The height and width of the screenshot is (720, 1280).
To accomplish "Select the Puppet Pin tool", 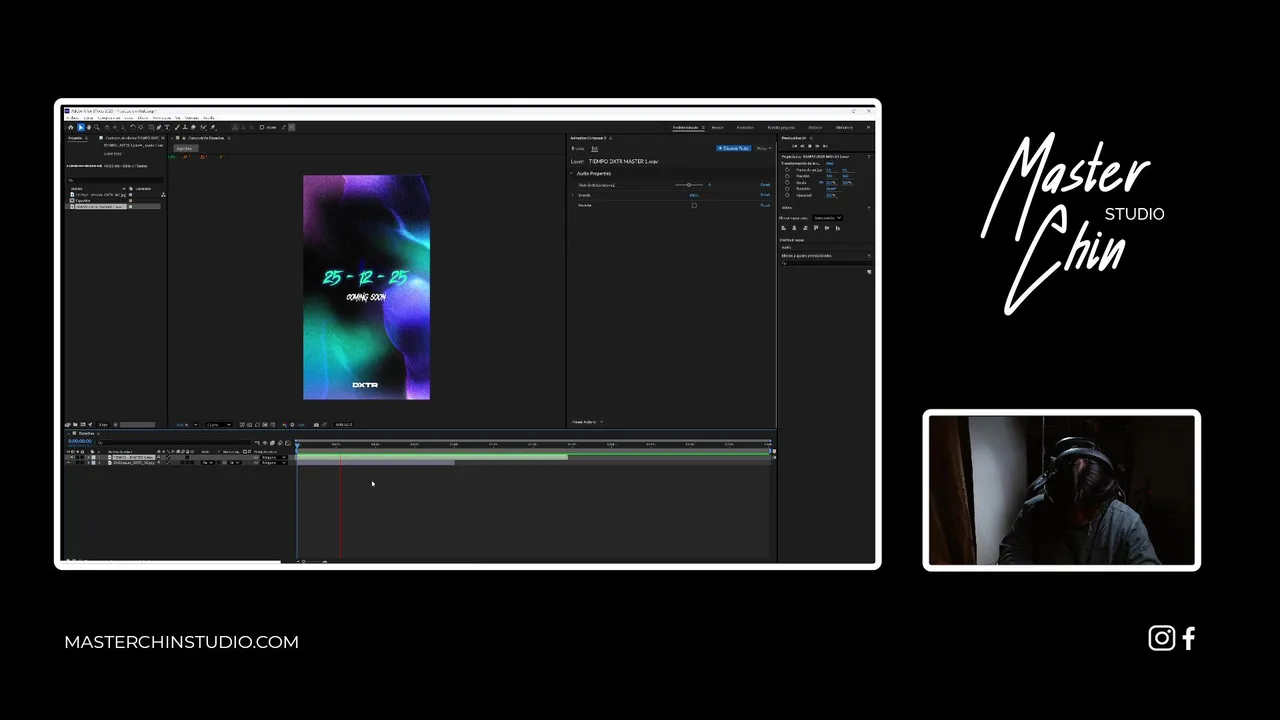I will point(213,127).
